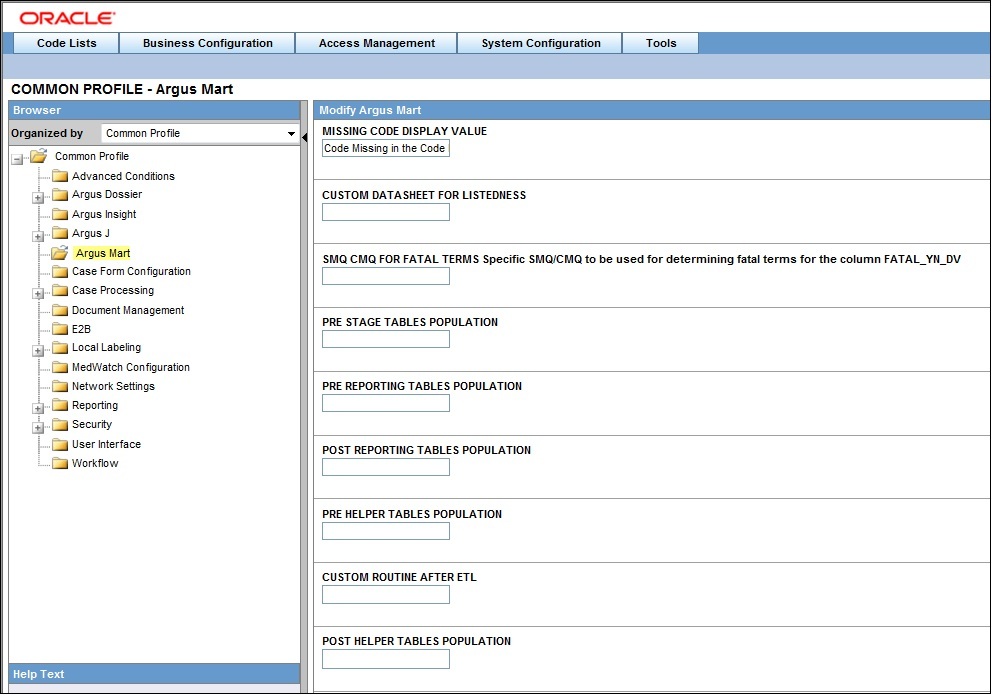Collapse the Common Profile root node
Viewport: 993px width, 697px height.
pos(17,160)
